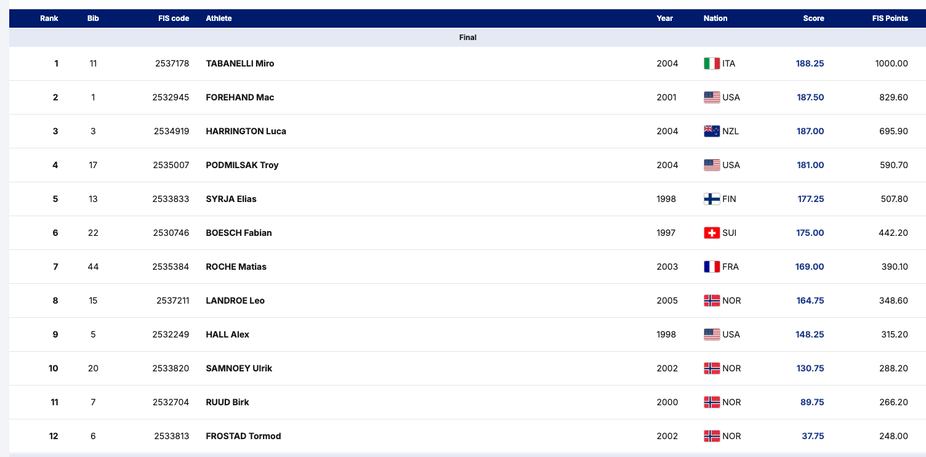Click the USA flag in Forehand's row
This screenshot has height=457, width=926.
pos(712,97)
